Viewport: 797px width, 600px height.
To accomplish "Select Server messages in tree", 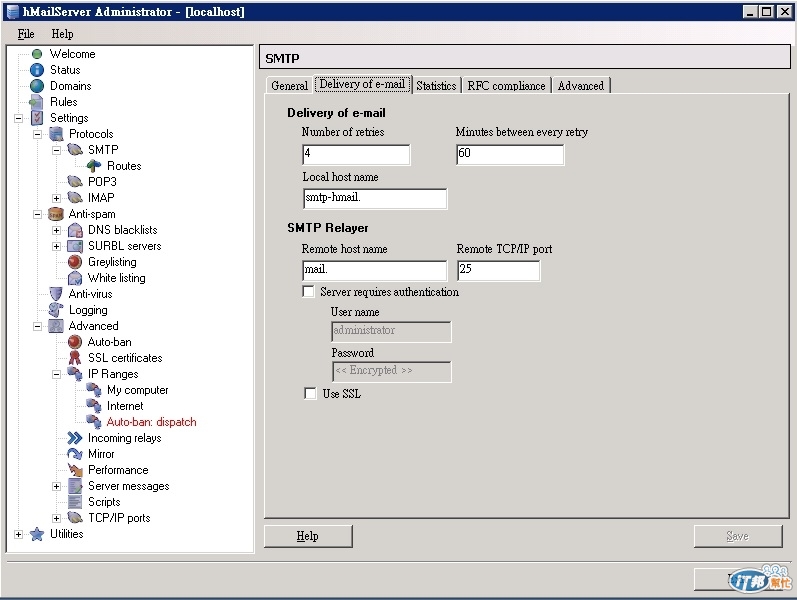I will coord(129,486).
